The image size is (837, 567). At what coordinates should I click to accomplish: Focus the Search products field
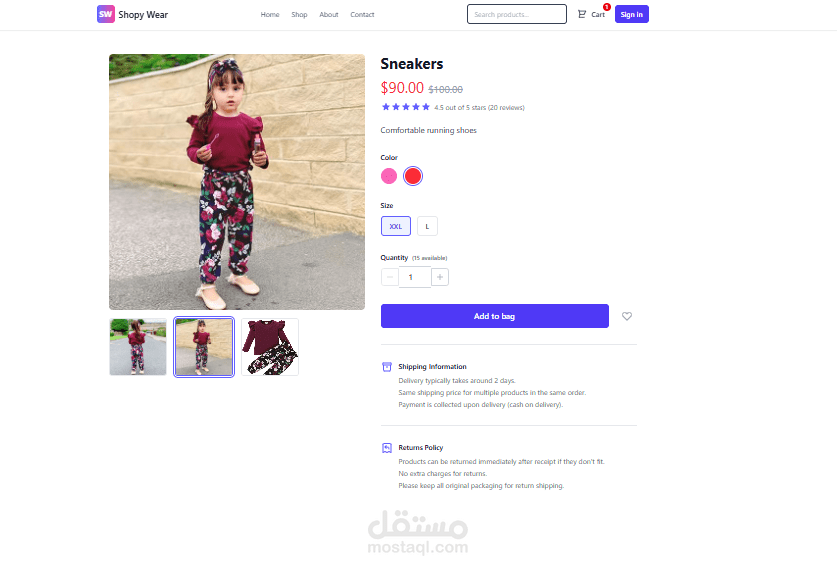point(517,14)
